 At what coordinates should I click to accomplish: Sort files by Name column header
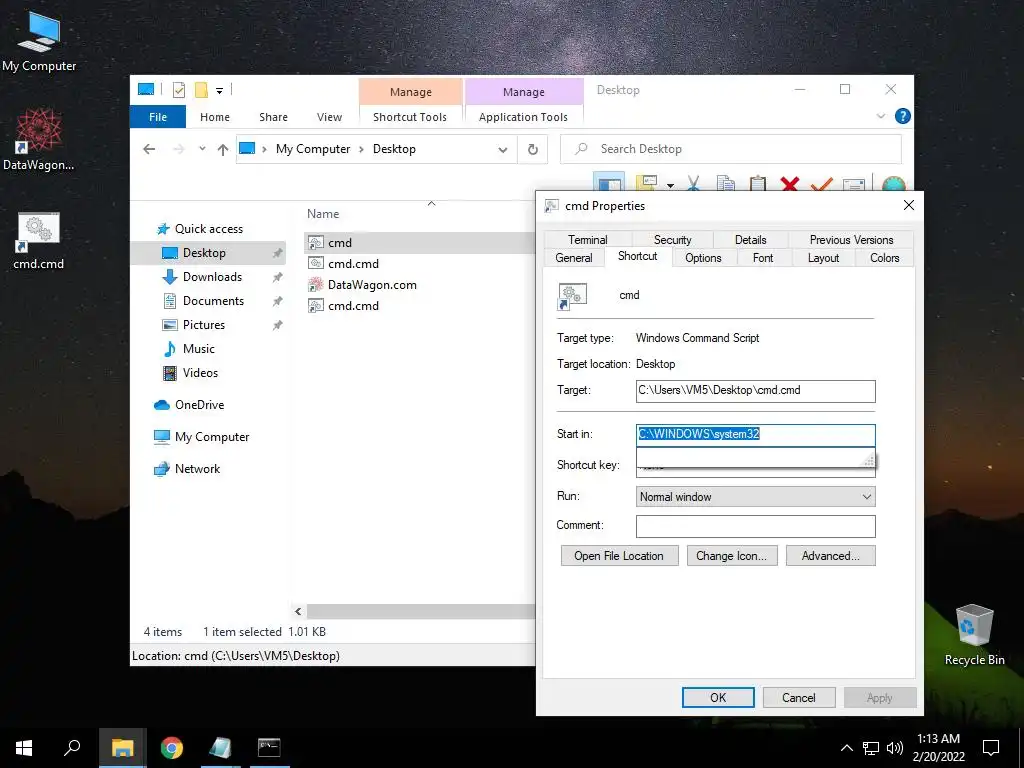click(x=323, y=214)
